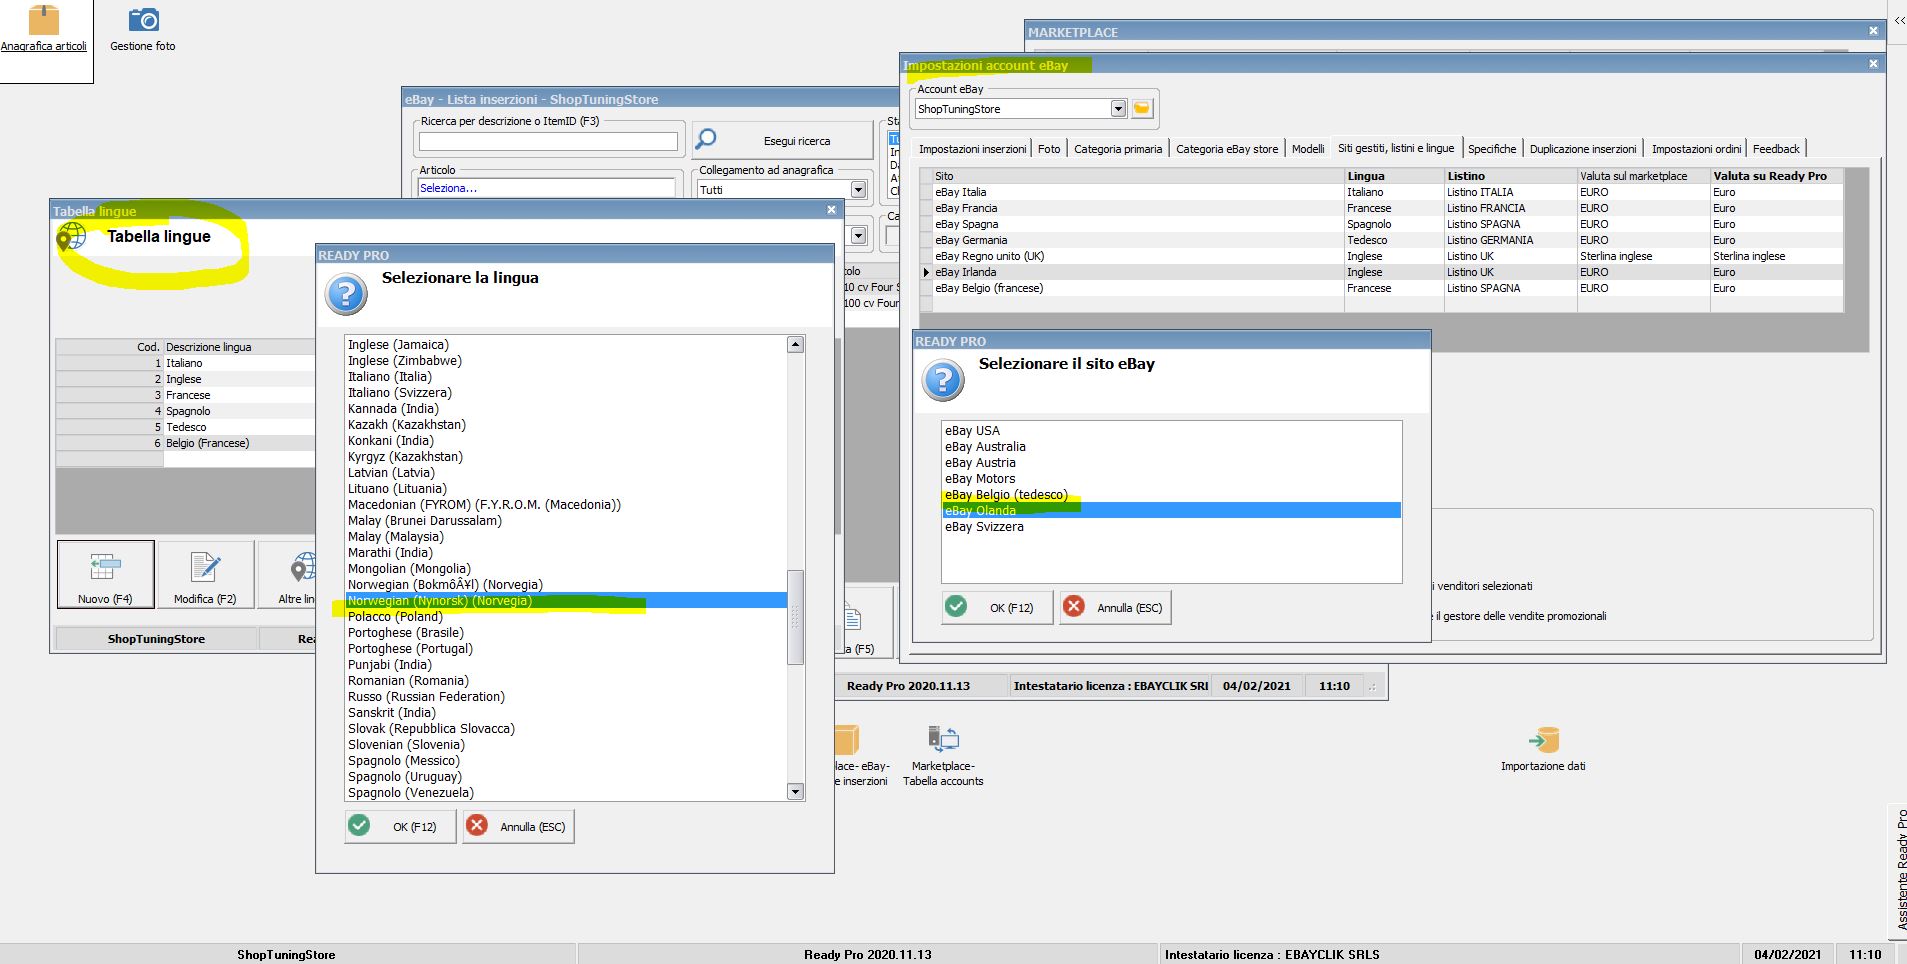Viewport: 1907px width, 964px height.
Task: Select eBay USA in site list
Action: pyautogui.click(x=1171, y=431)
